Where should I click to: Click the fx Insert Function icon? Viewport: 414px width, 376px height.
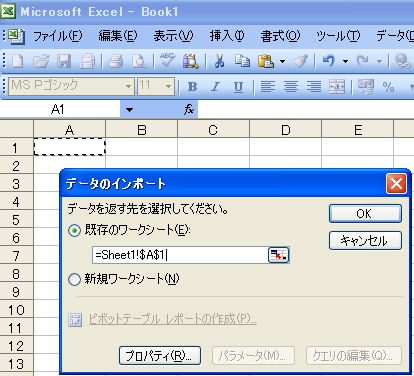[x=189, y=109]
